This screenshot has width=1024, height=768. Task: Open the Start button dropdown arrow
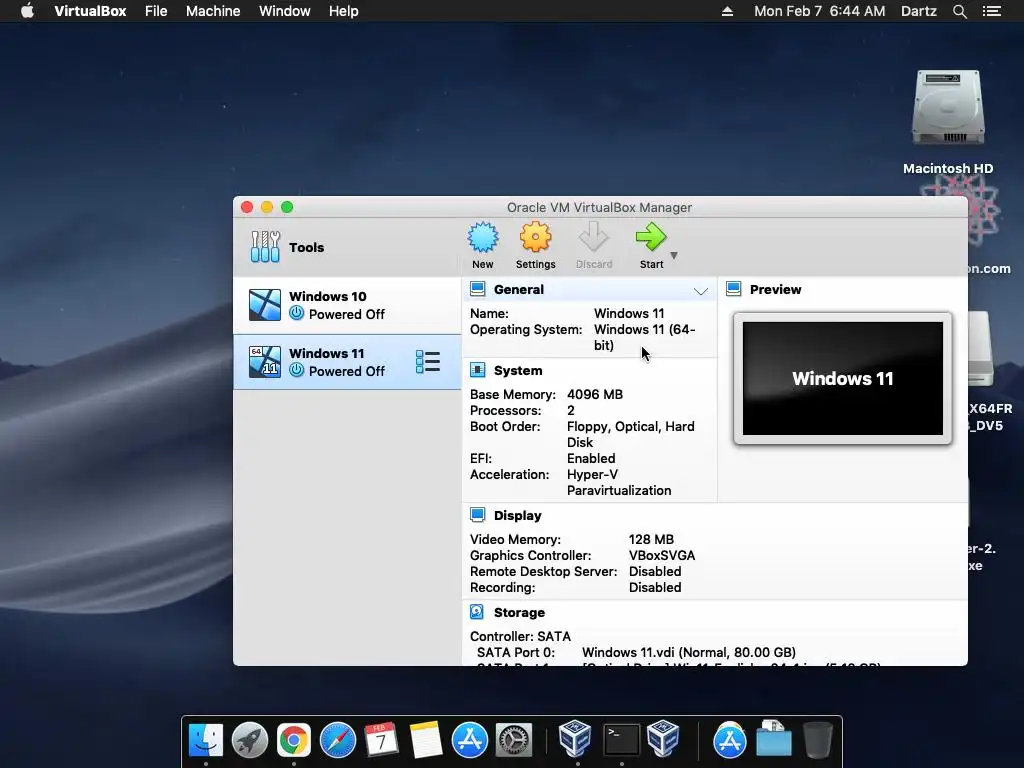point(674,255)
